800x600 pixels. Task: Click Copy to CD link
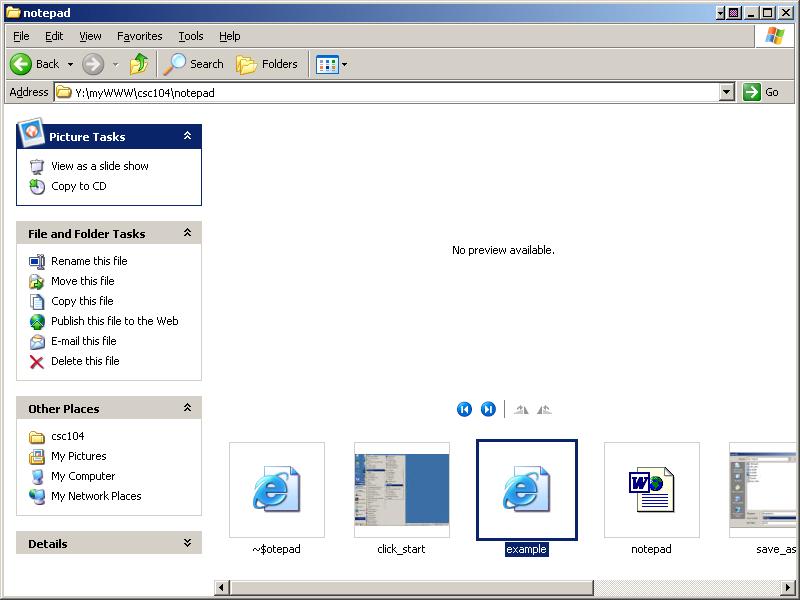(79, 186)
